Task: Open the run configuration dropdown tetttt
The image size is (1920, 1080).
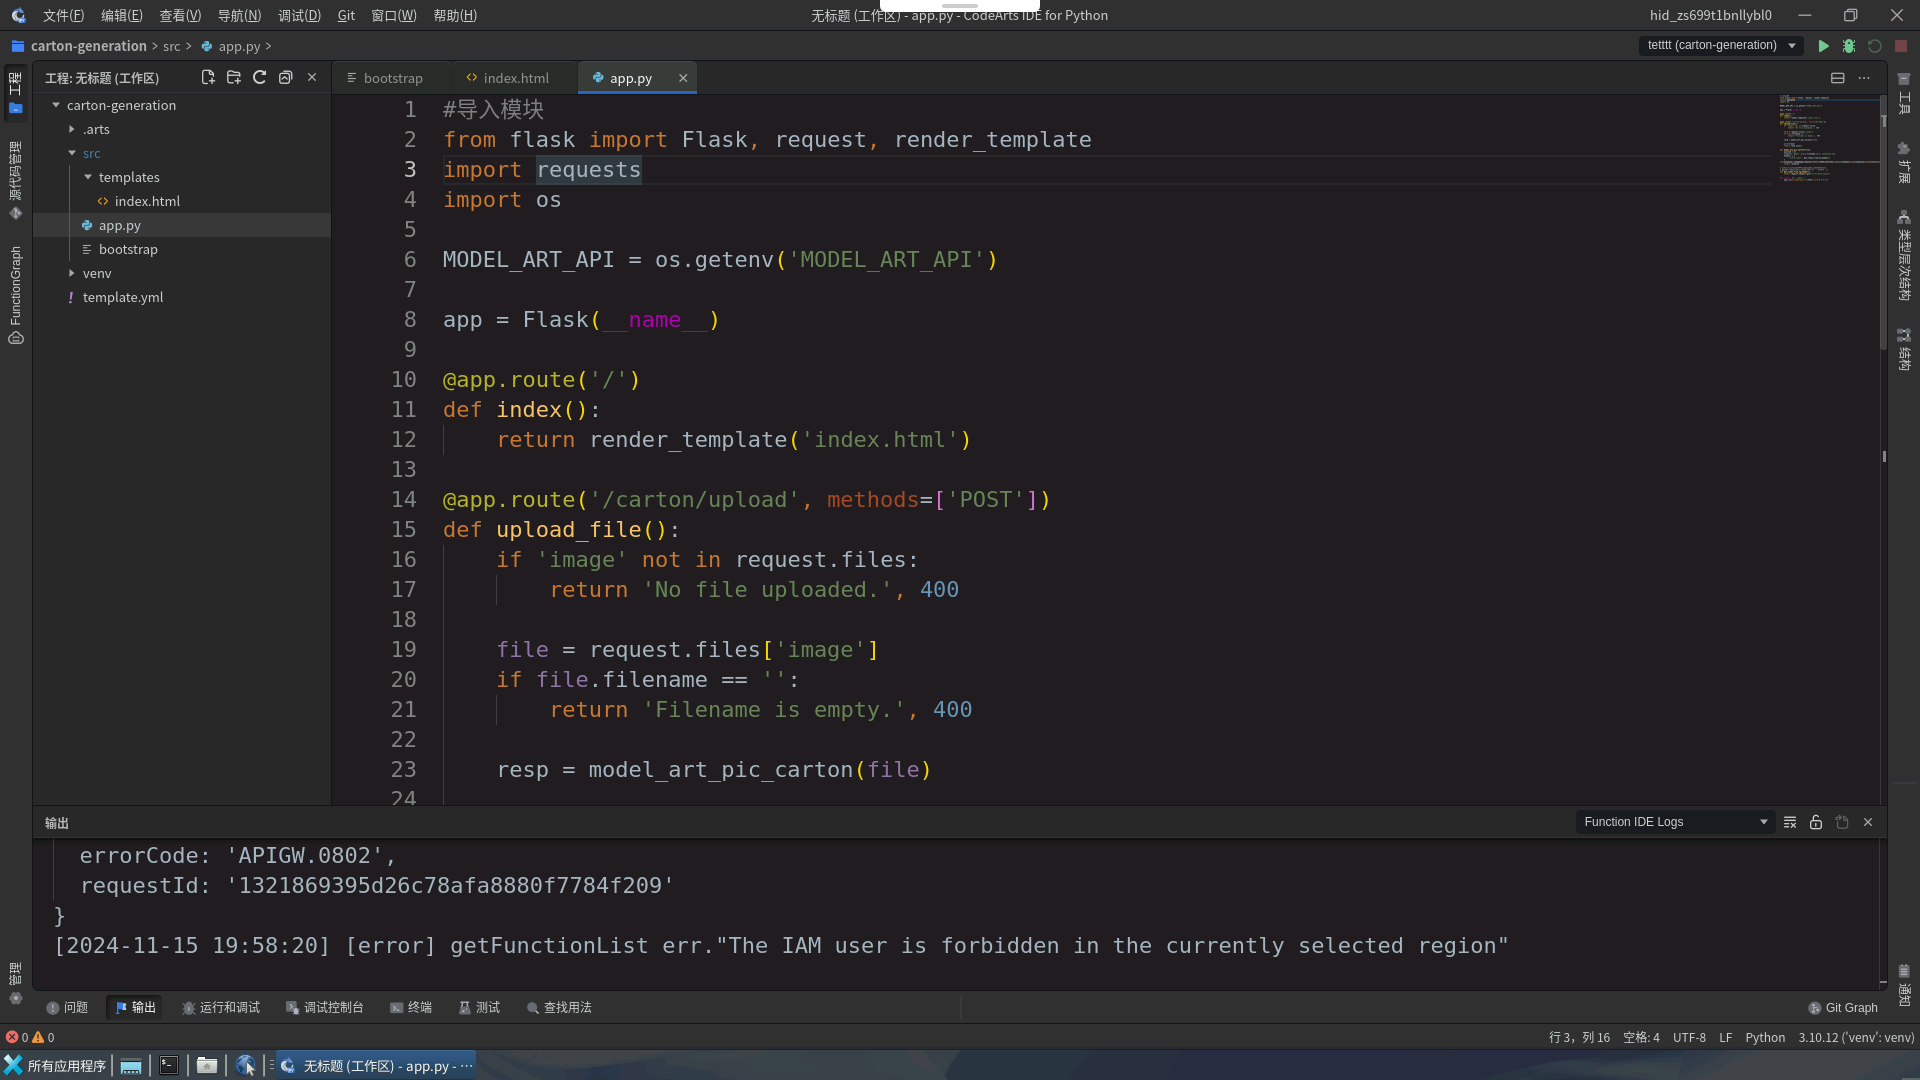Action: pyautogui.click(x=1721, y=46)
